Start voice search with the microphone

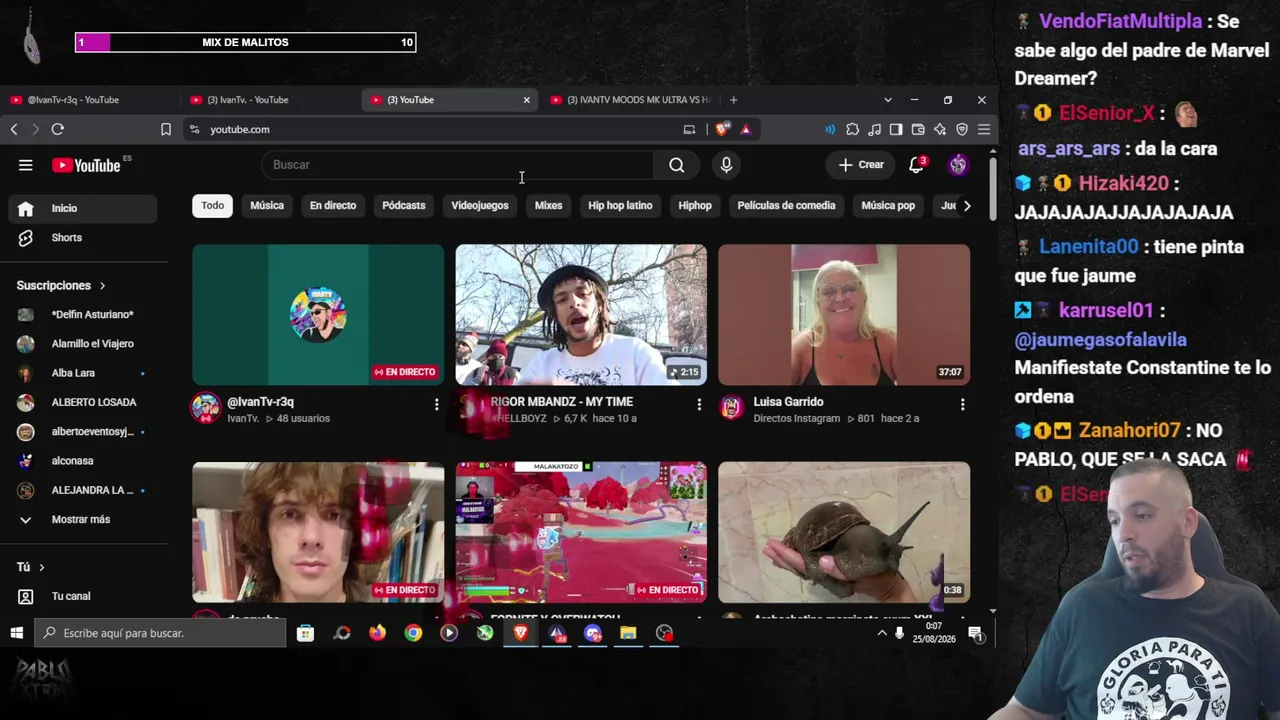pos(726,165)
